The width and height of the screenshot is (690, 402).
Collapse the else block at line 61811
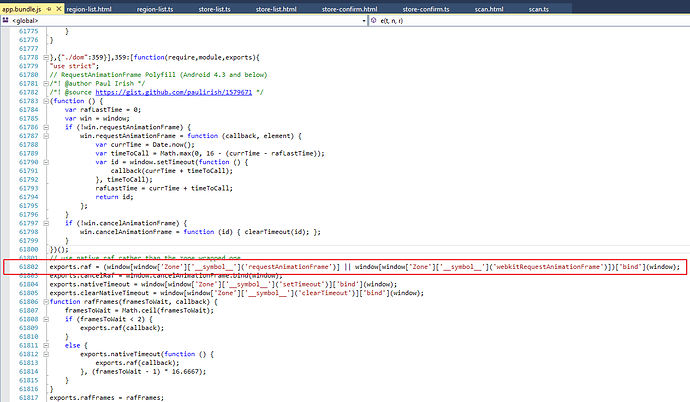(46, 345)
